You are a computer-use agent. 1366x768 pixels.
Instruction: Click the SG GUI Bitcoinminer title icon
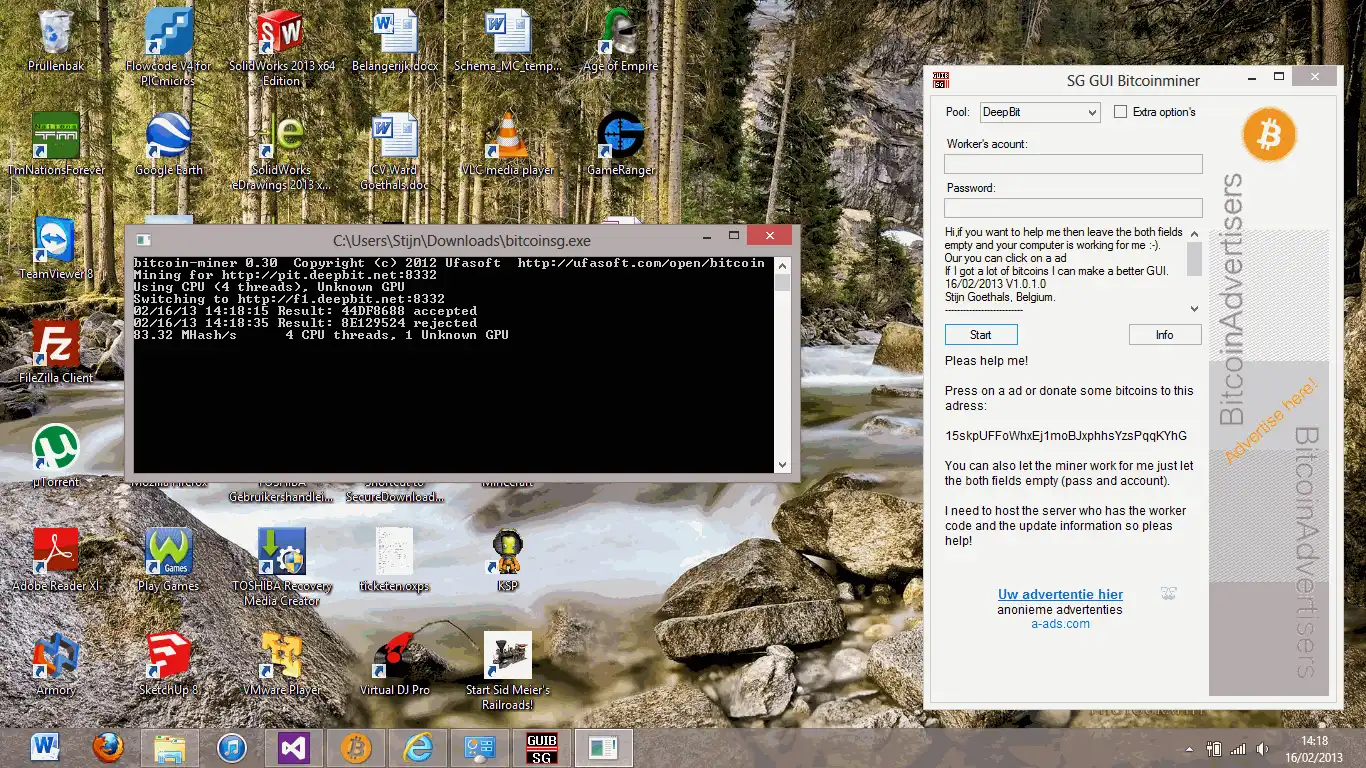click(940, 80)
